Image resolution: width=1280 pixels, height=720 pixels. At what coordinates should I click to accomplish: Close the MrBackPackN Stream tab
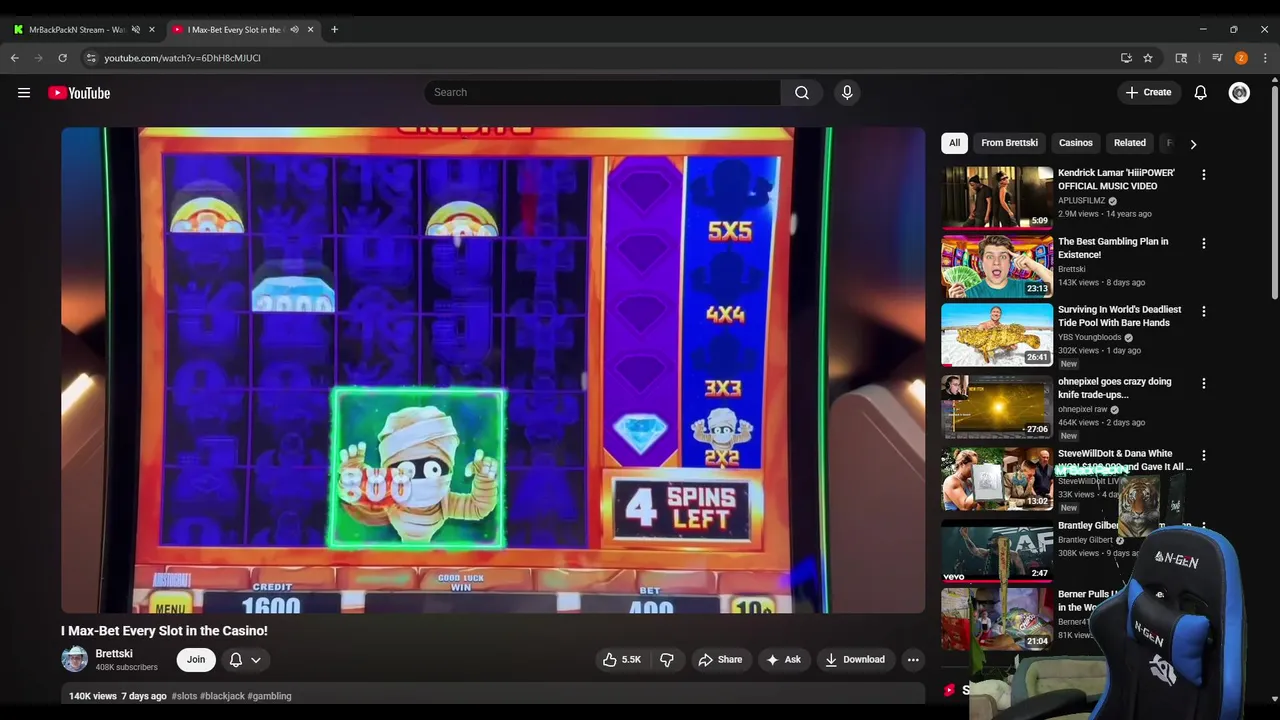point(152,30)
